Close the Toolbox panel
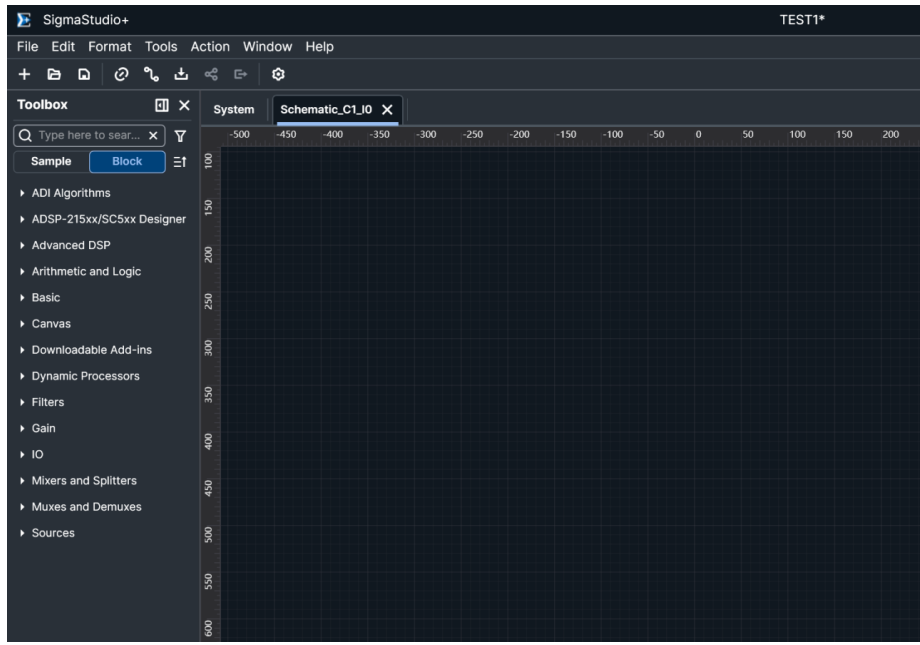 (x=184, y=105)
